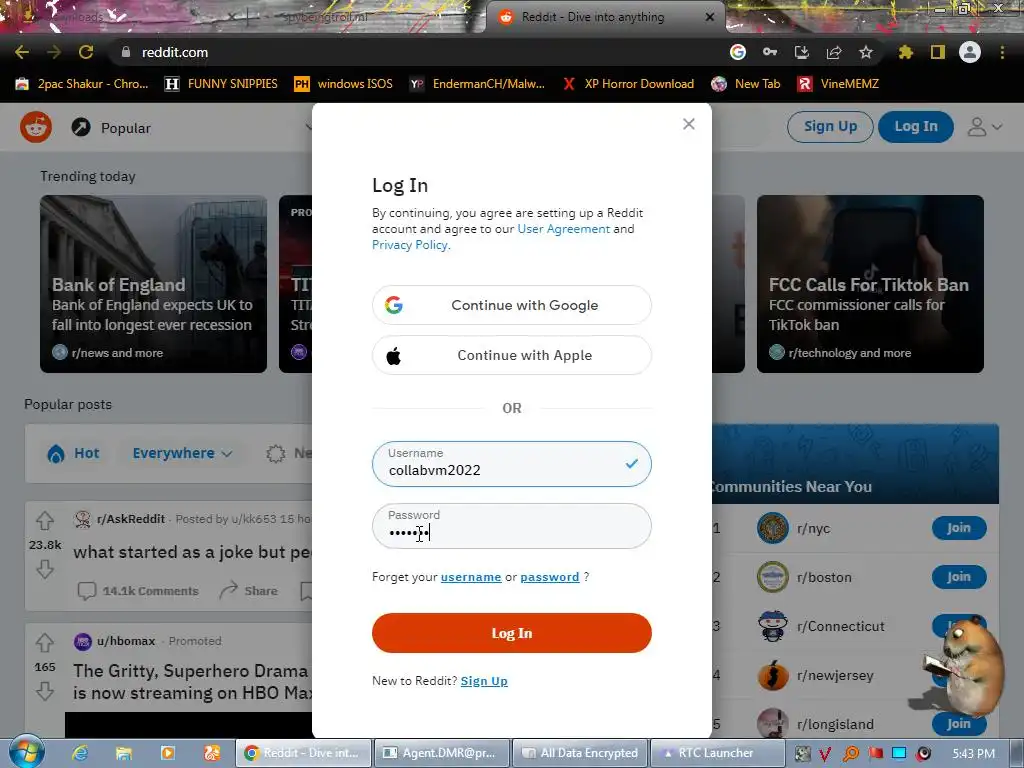Join the r/boston community
The width and height of the screenshot is (1024, 768).
click(x=959, y=577)
